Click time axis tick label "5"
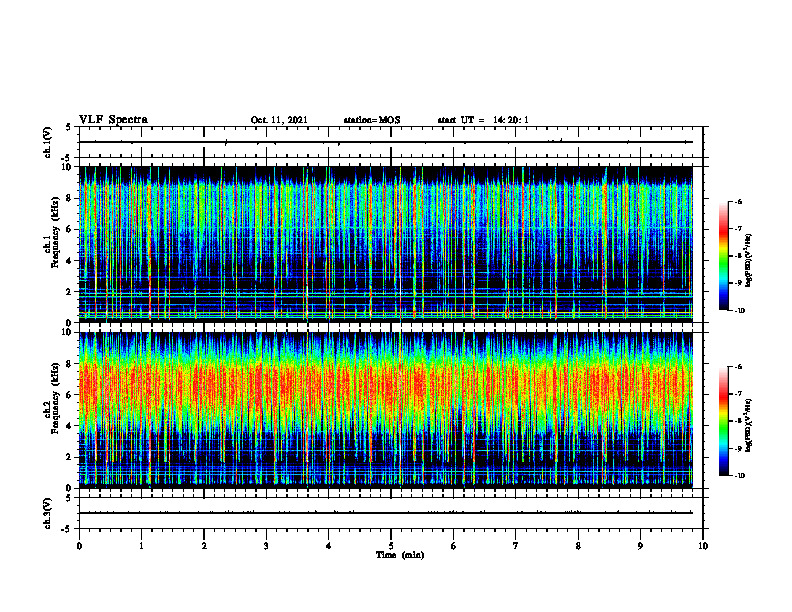The width and height of the screenshot is (792, 612). 391,546
